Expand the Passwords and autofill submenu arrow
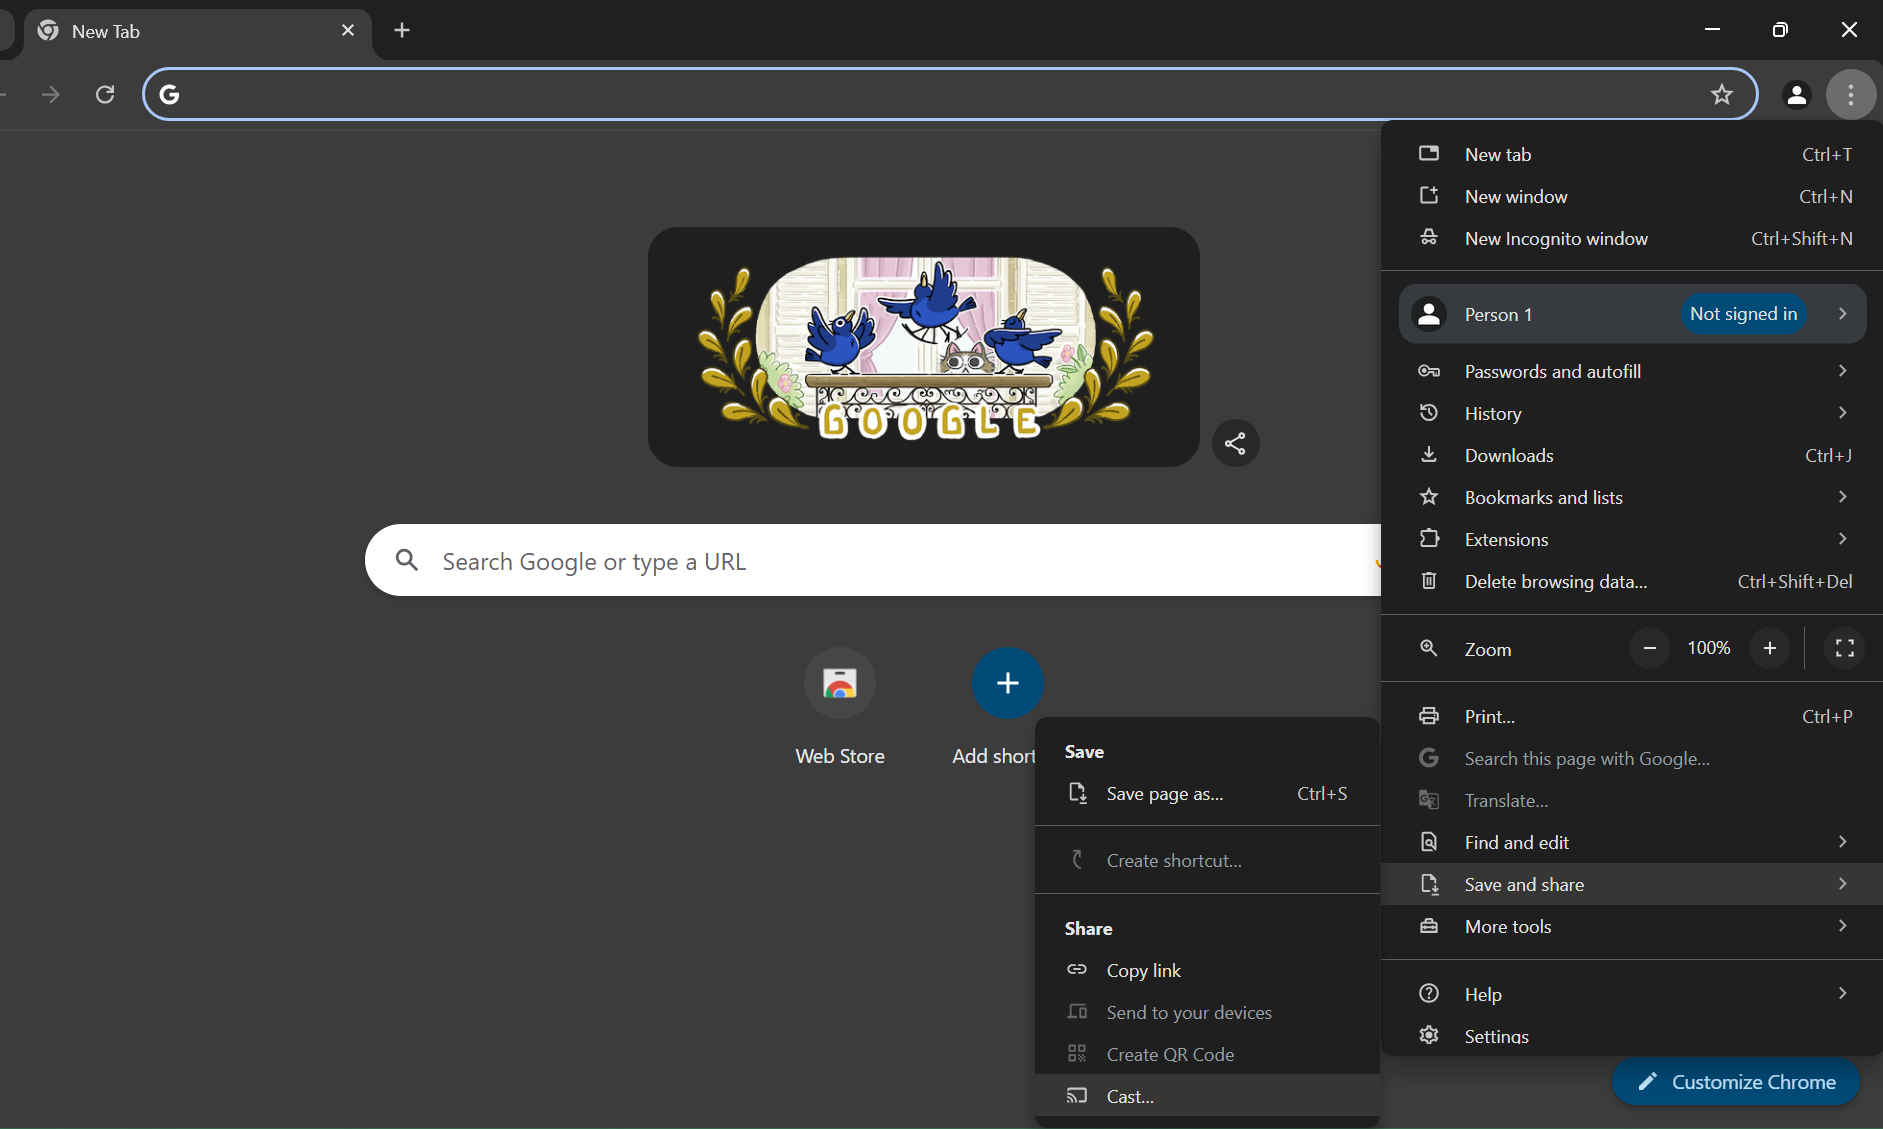 1842,371
